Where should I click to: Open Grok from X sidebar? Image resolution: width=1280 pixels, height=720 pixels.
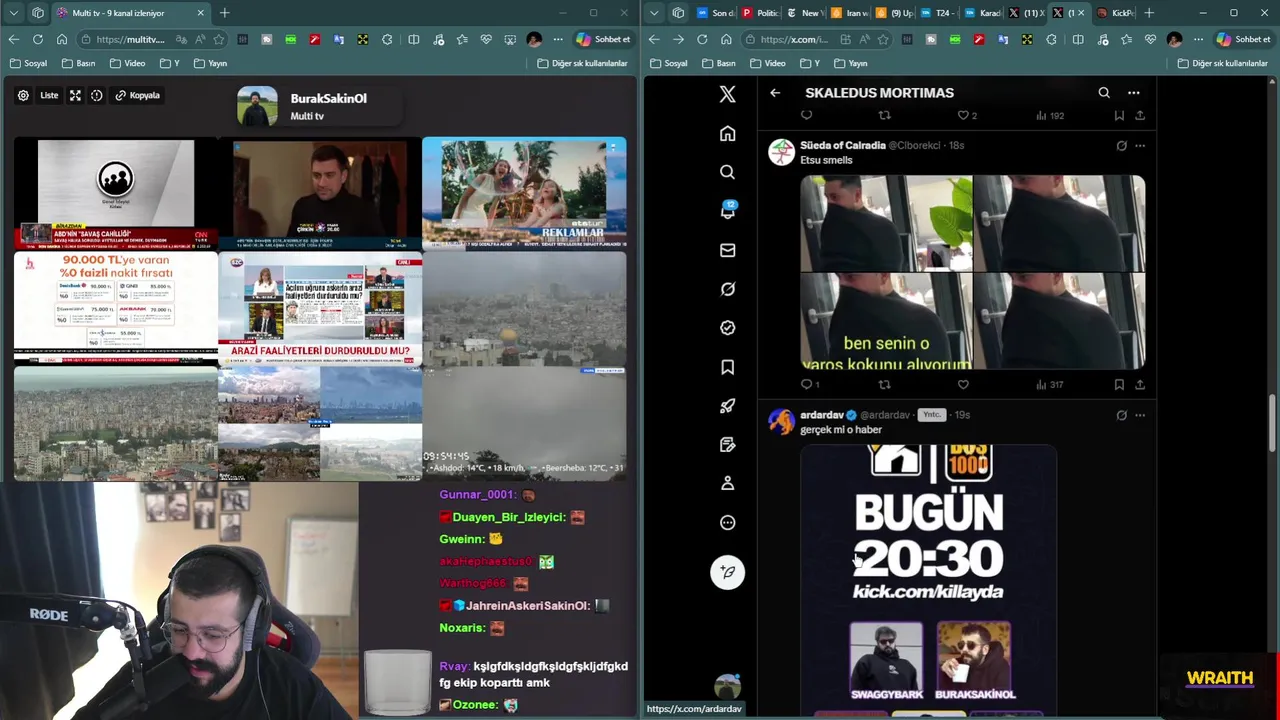pos(727,289)
